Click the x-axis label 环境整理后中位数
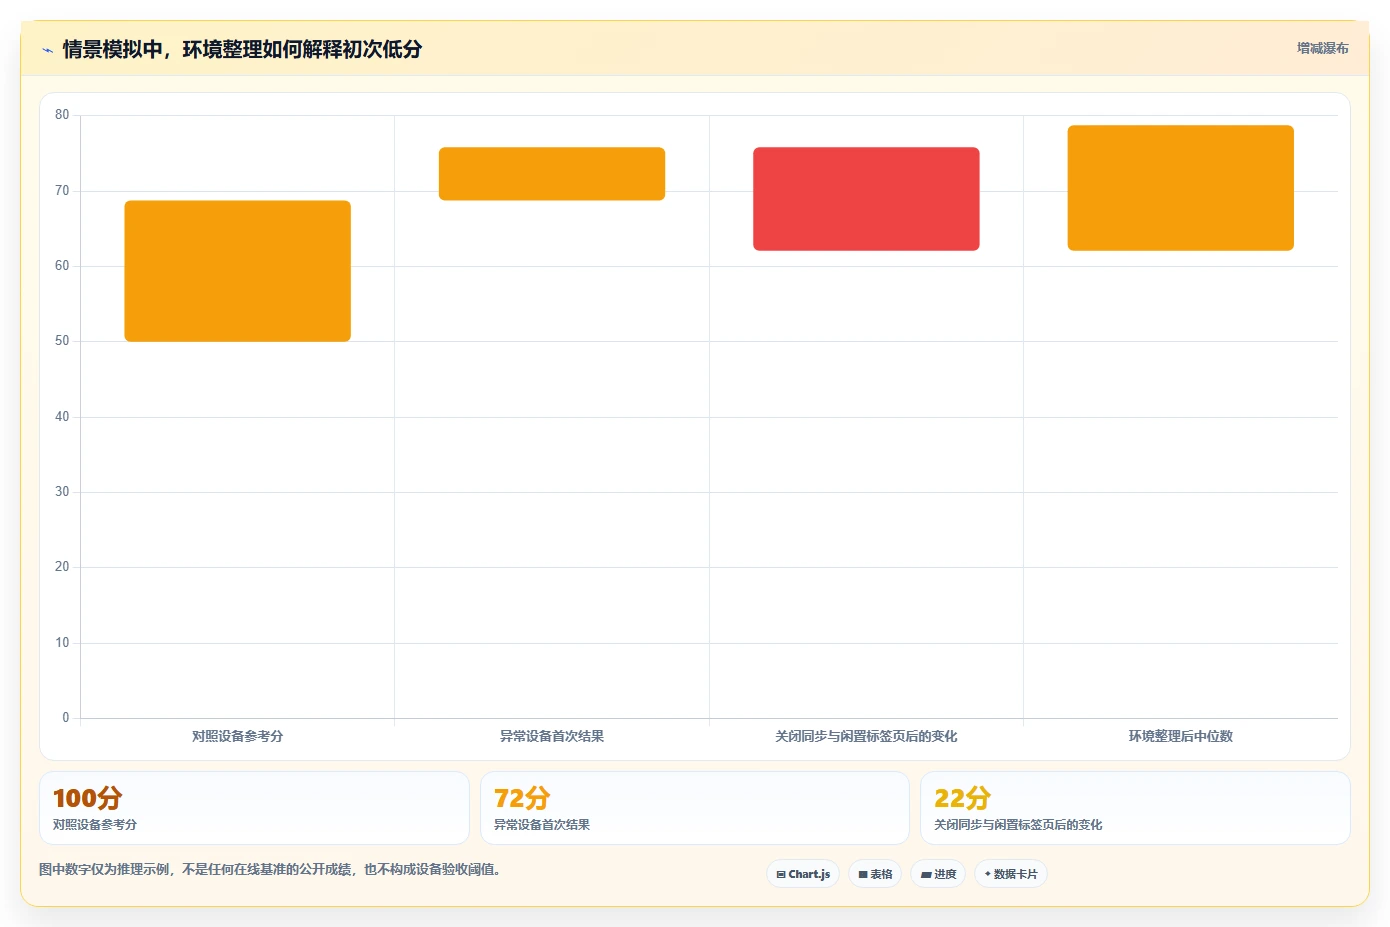 [1181, 736]
